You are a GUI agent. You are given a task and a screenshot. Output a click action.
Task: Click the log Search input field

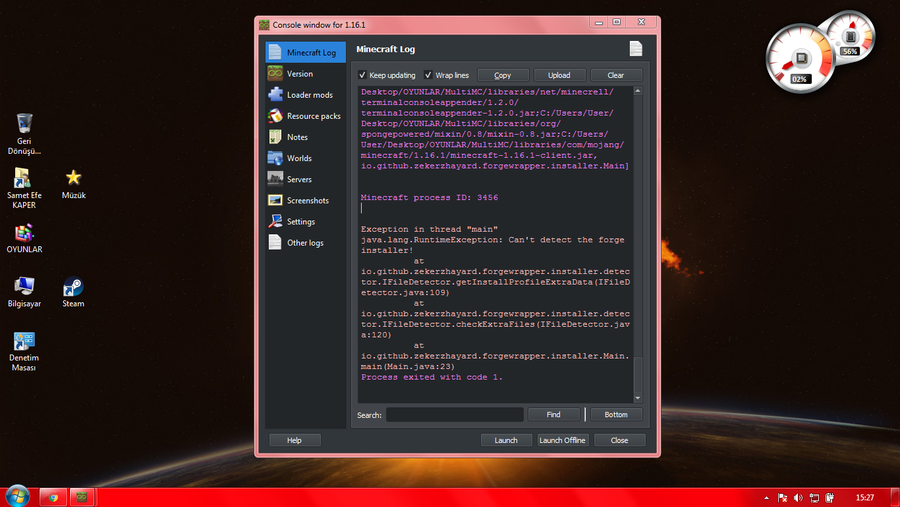tap(455, 415)
